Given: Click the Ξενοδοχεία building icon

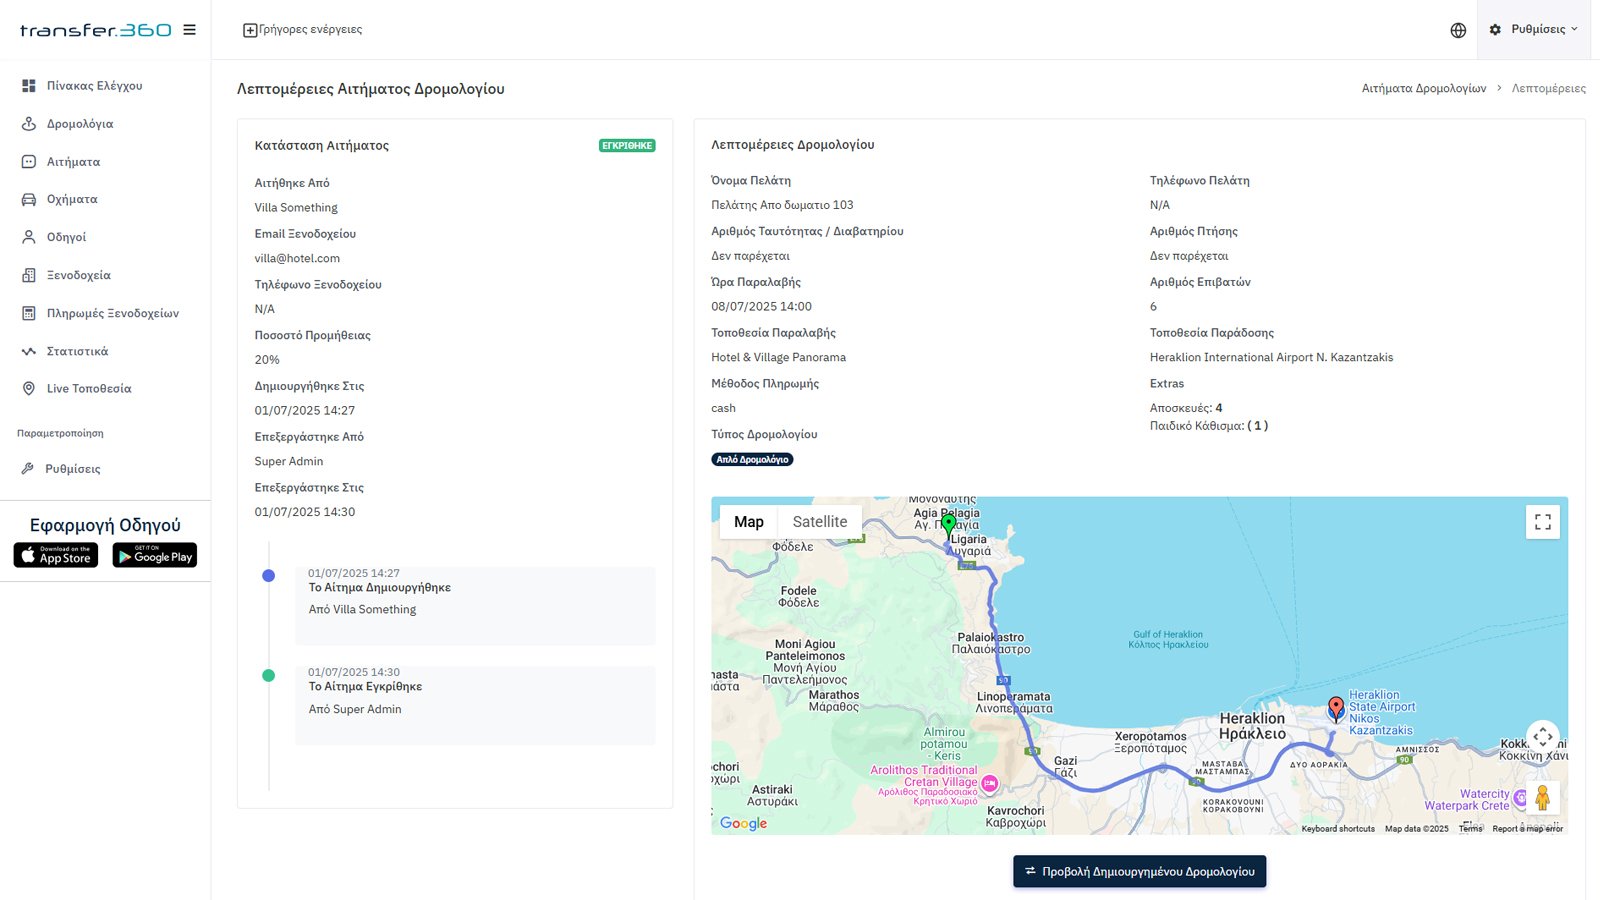Looking at the screenshot, I should (29, 275).
